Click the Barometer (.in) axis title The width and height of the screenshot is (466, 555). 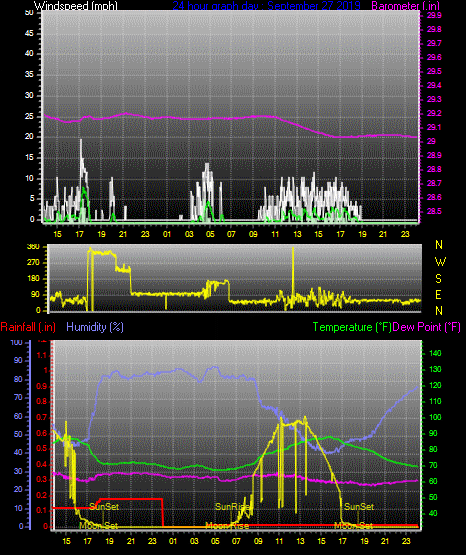[405, 6]
